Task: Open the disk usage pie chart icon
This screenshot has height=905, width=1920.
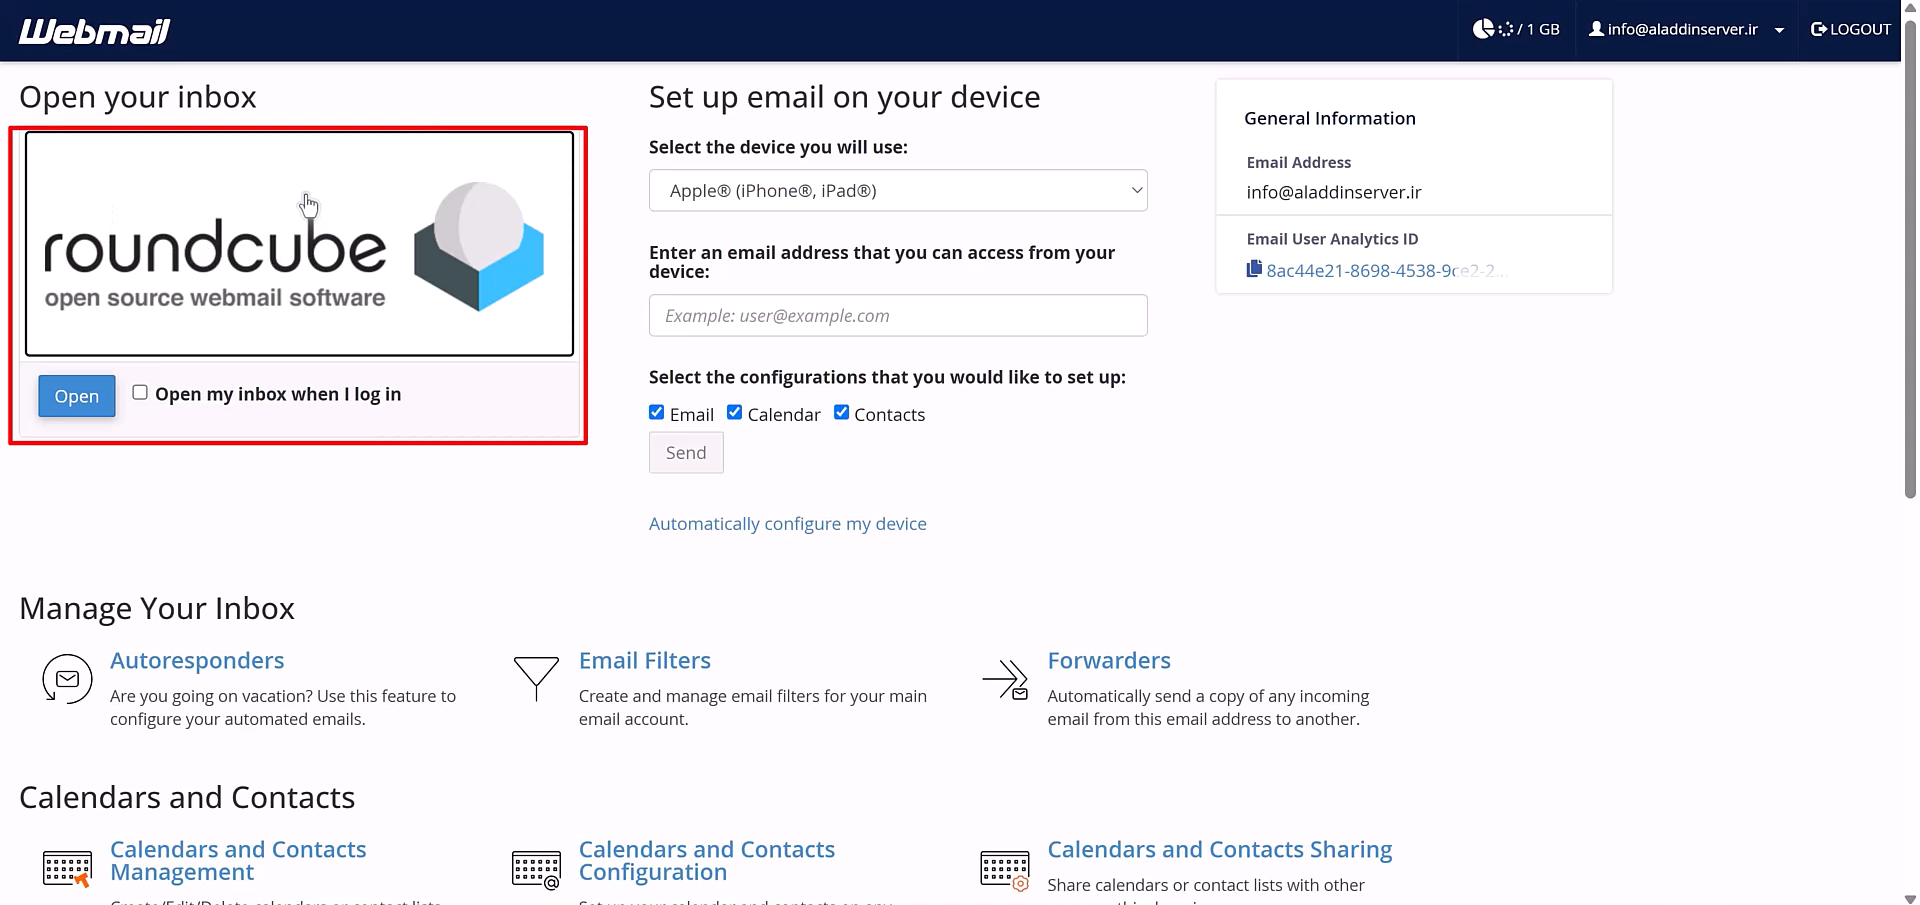Action: point(1483,29)
